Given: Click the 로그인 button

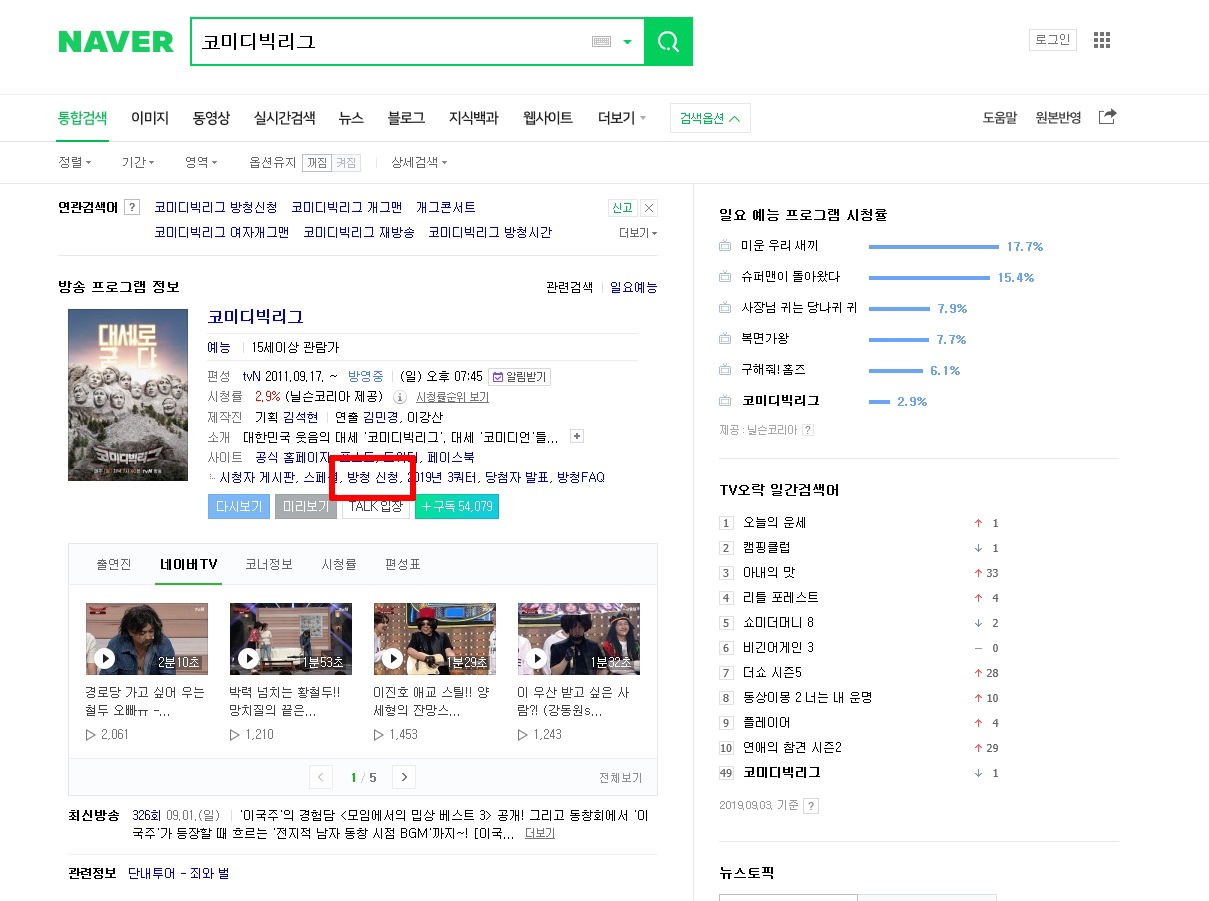Looking at the screenshot, I should point(1052,40).
